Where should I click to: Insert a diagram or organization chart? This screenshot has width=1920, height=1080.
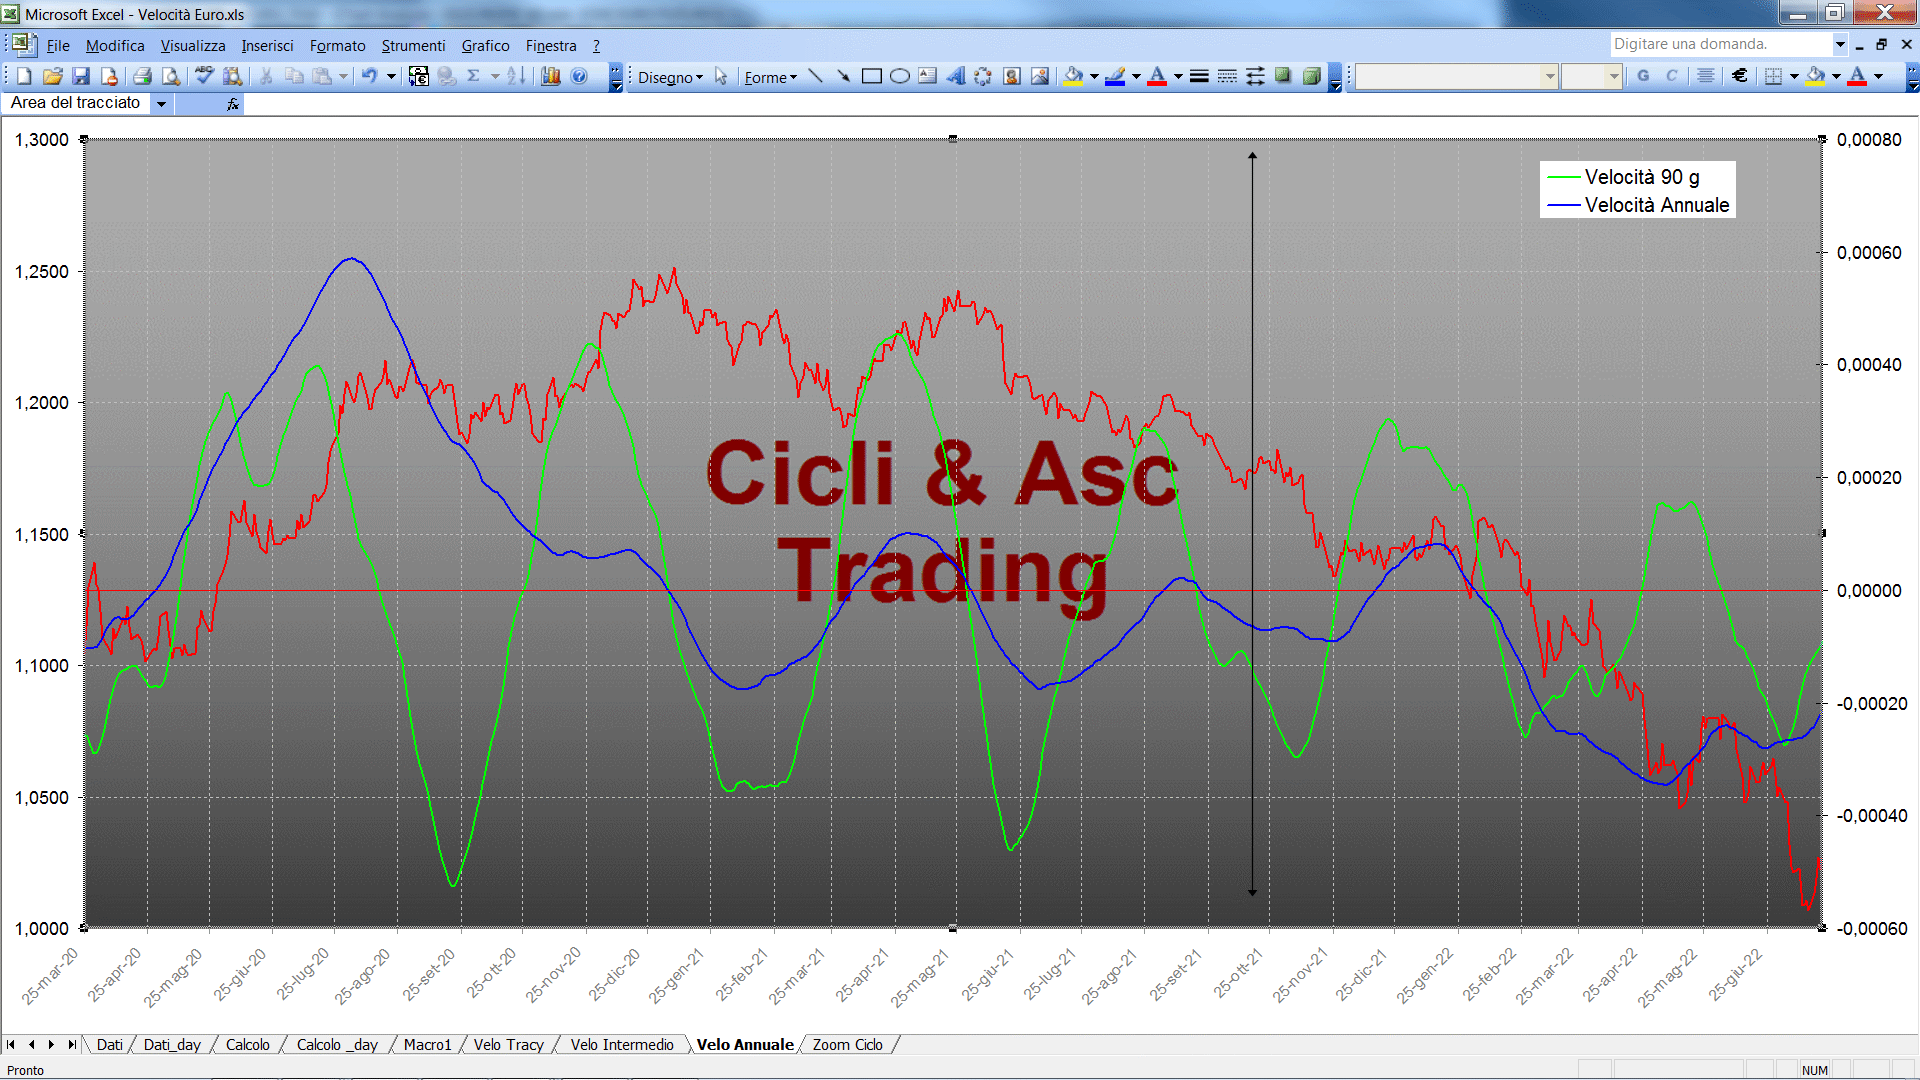coord(984,76)
